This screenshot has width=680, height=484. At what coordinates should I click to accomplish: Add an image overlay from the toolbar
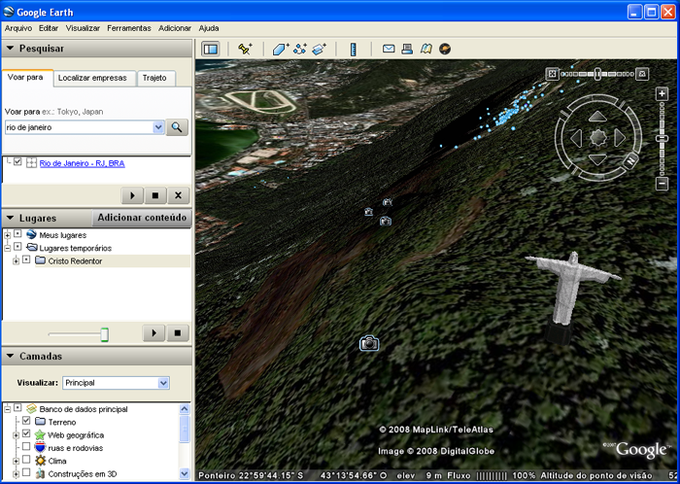[319, 49]
